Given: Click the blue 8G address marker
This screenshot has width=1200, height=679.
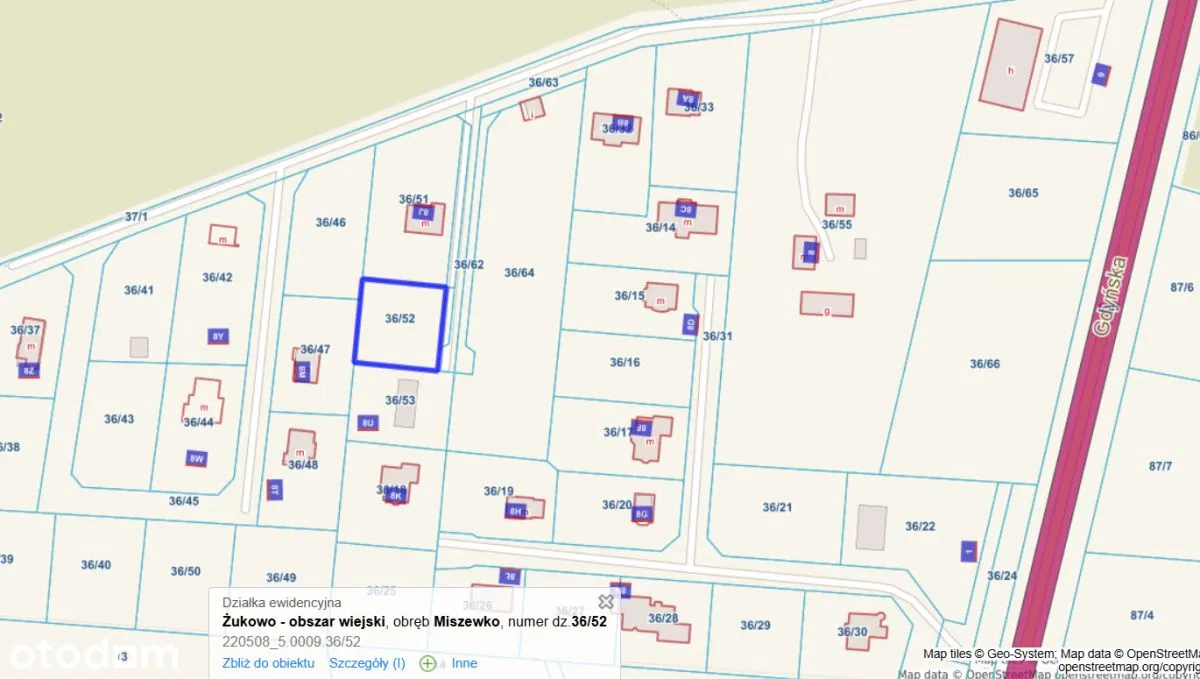Looking at the screenshot, I should (642, 514).
